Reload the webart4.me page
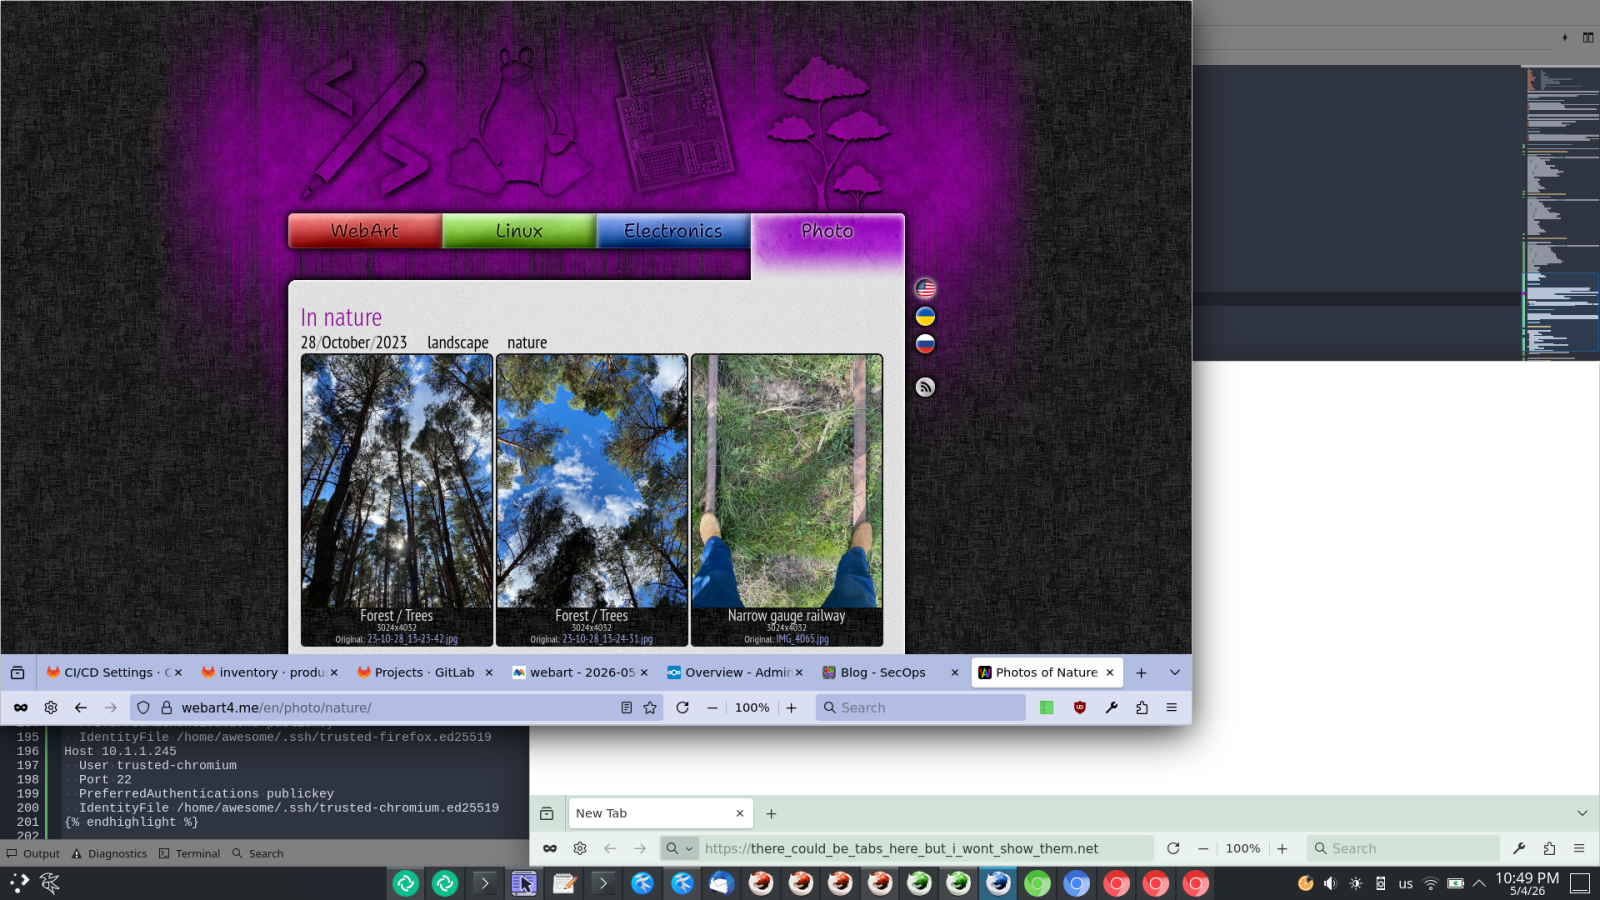 click(x=683, y=708)
